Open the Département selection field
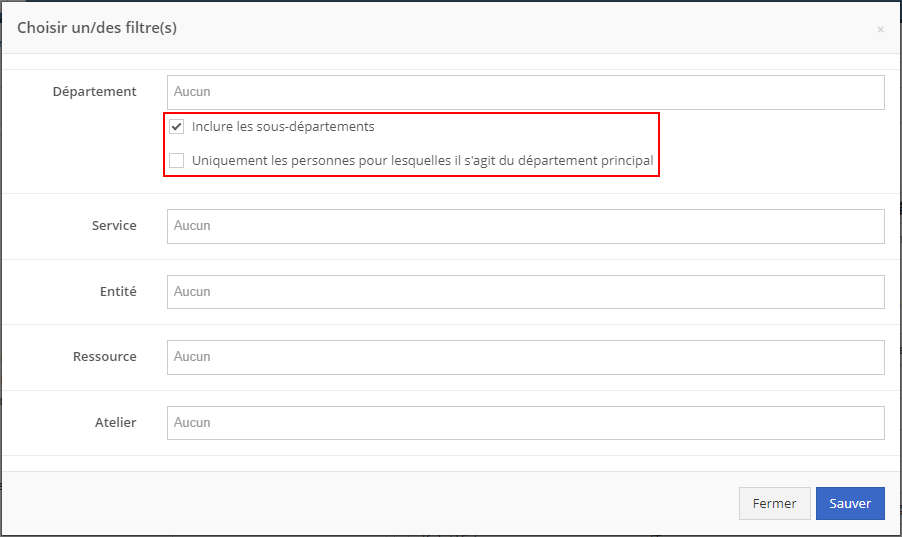The width and height of the screenshot is (902, 537). (525, 92)
